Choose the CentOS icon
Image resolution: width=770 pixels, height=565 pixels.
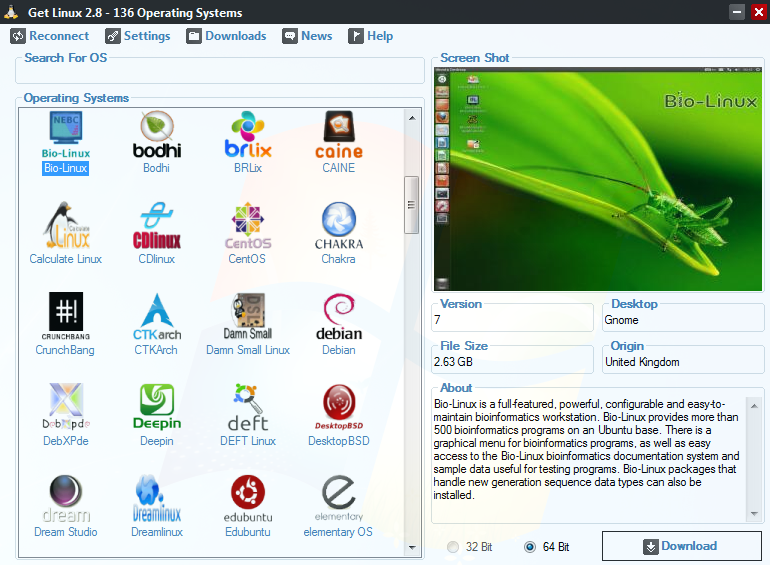(248, 226)
